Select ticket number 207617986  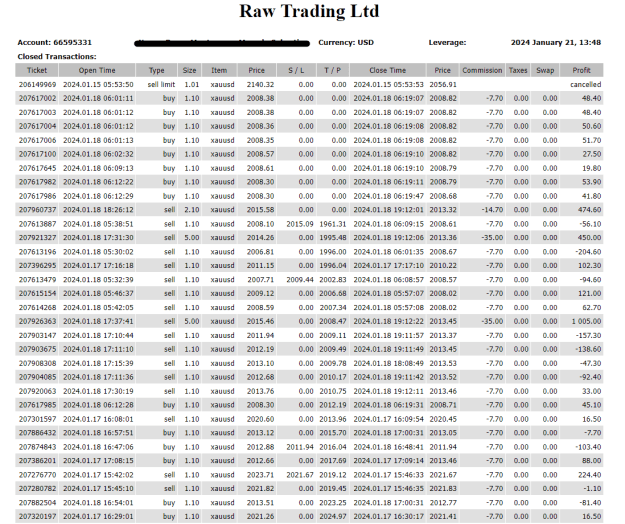(x=37, y=196)
